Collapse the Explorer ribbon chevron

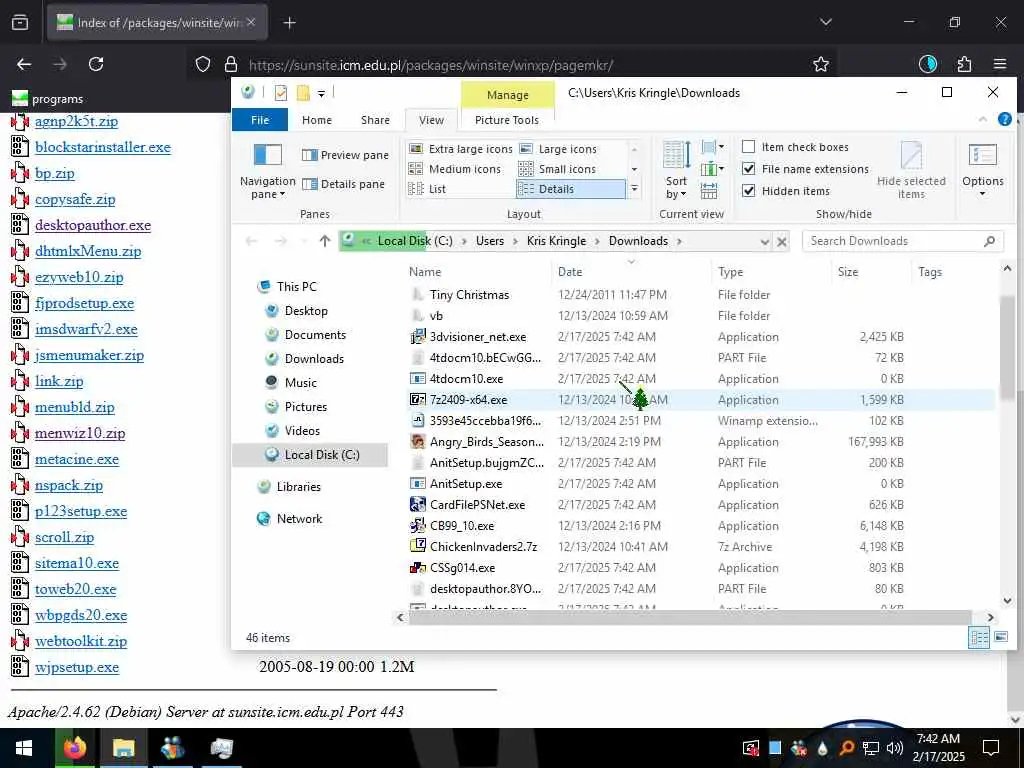pos(982,119)
